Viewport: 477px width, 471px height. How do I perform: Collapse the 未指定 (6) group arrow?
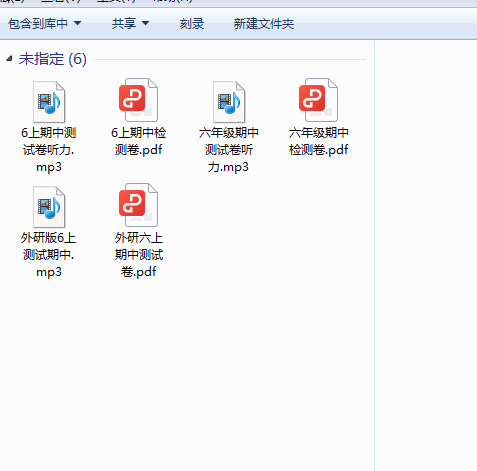[9, 59]
